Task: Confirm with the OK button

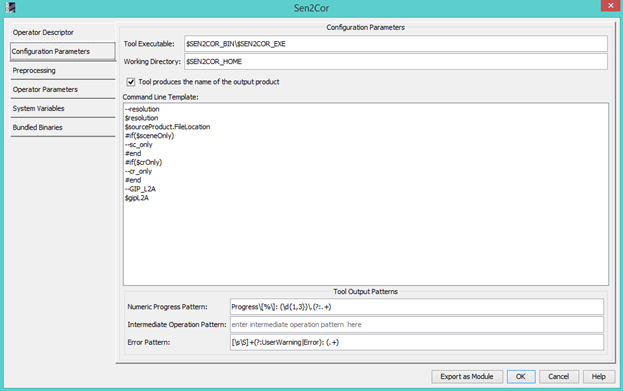Action: coord(521,376)
